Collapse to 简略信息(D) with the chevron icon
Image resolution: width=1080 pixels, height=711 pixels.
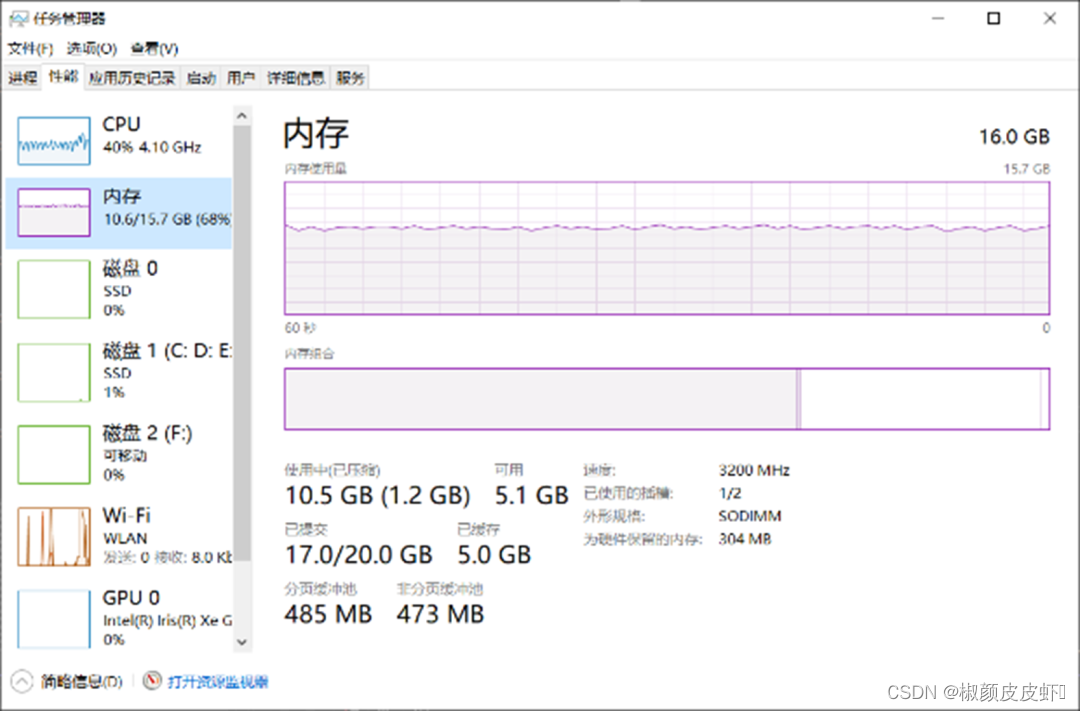(x=22, y=681)
